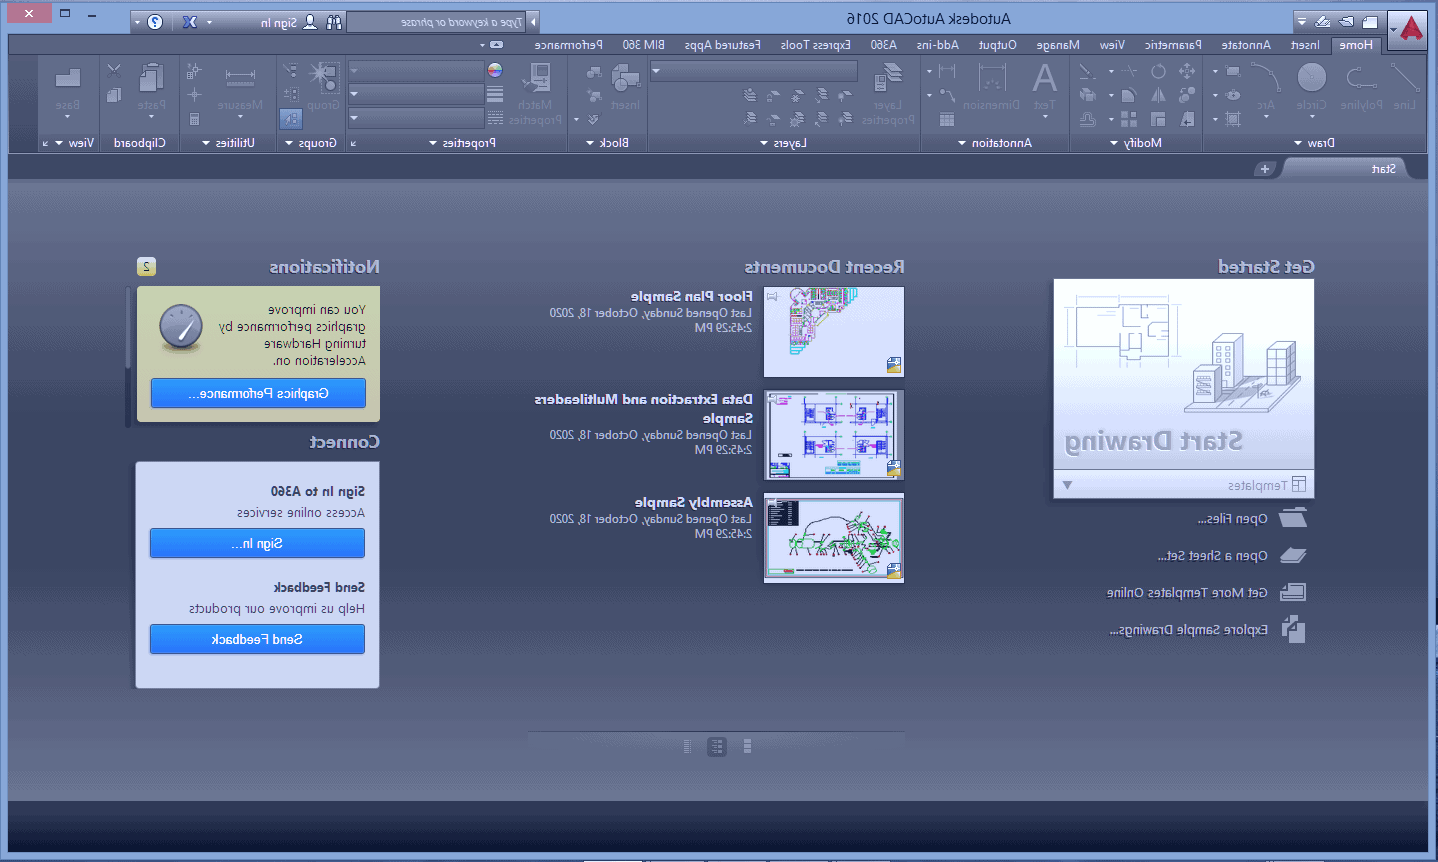Viewport: 1438px width, 862px height.
Task: Expand the Quick Access Toolbar customize arrow
Action: (1300, 22)
